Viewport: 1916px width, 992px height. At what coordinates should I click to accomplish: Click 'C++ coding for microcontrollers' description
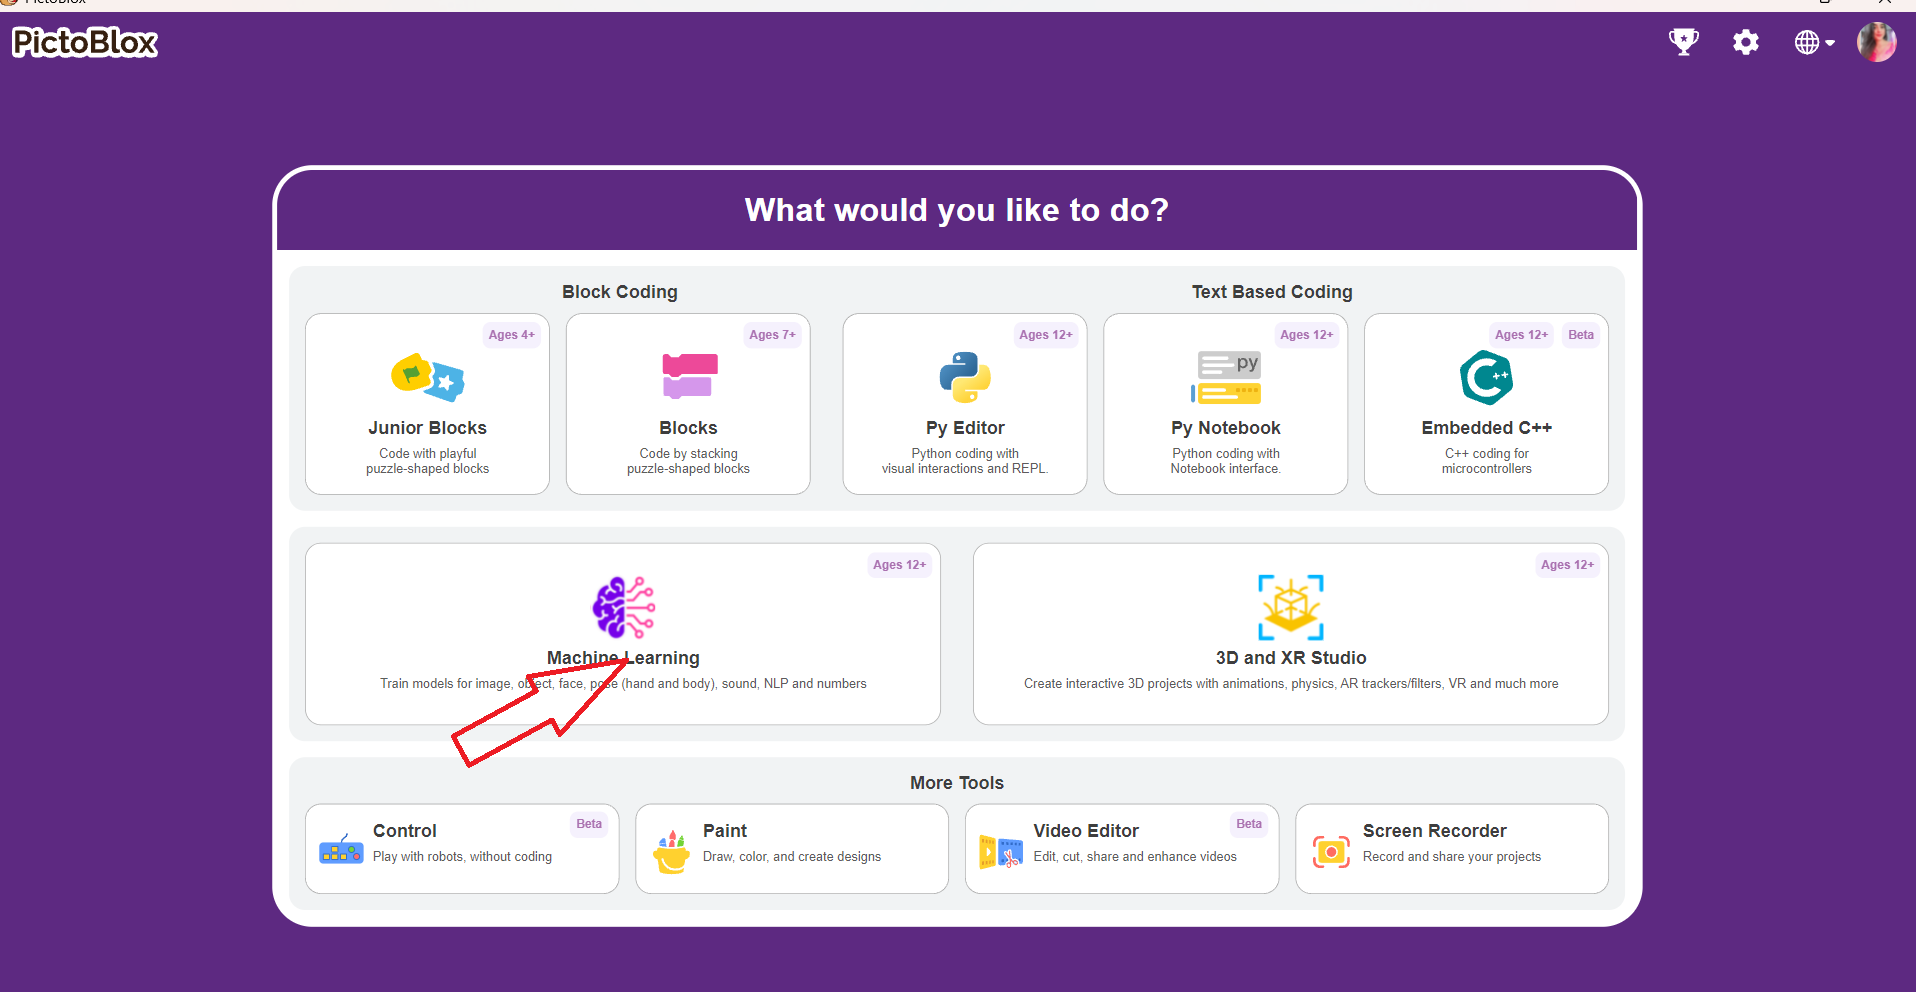pyautogui.click(x=1487, y=461)
